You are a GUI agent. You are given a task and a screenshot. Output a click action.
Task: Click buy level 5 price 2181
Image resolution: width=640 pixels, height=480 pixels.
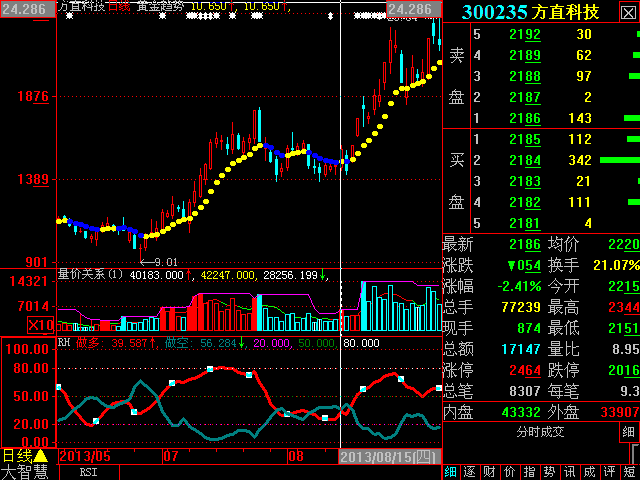(x=525, y=223)
